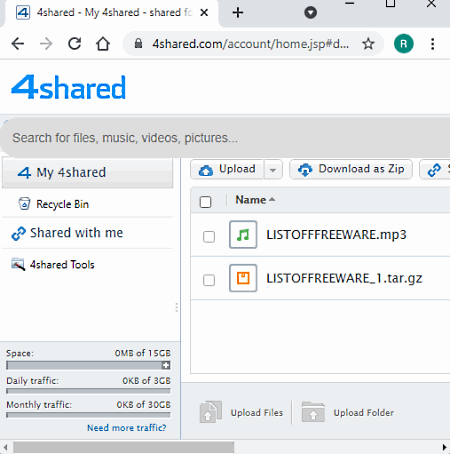Reload the page
Screen dimensions: 450x454
point(75,44)
